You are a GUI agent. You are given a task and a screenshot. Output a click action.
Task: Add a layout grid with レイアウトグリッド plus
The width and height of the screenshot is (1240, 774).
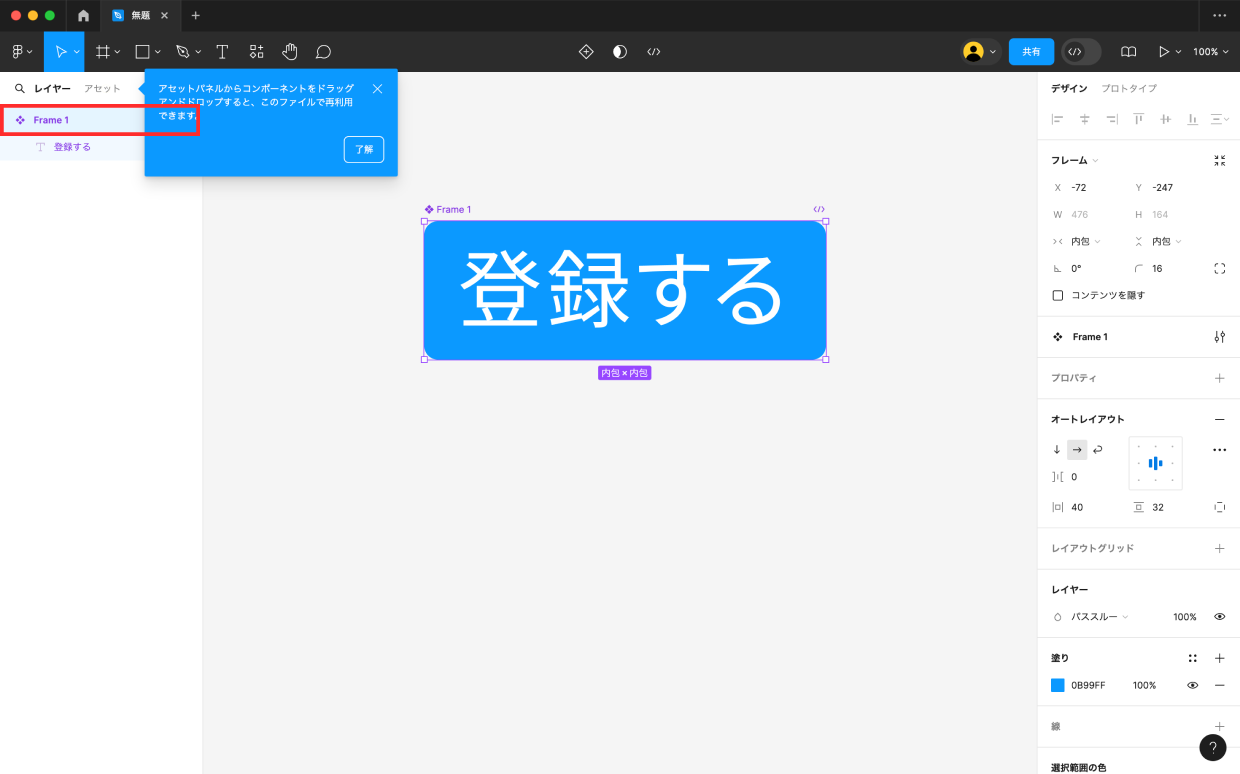(1219, 548)
